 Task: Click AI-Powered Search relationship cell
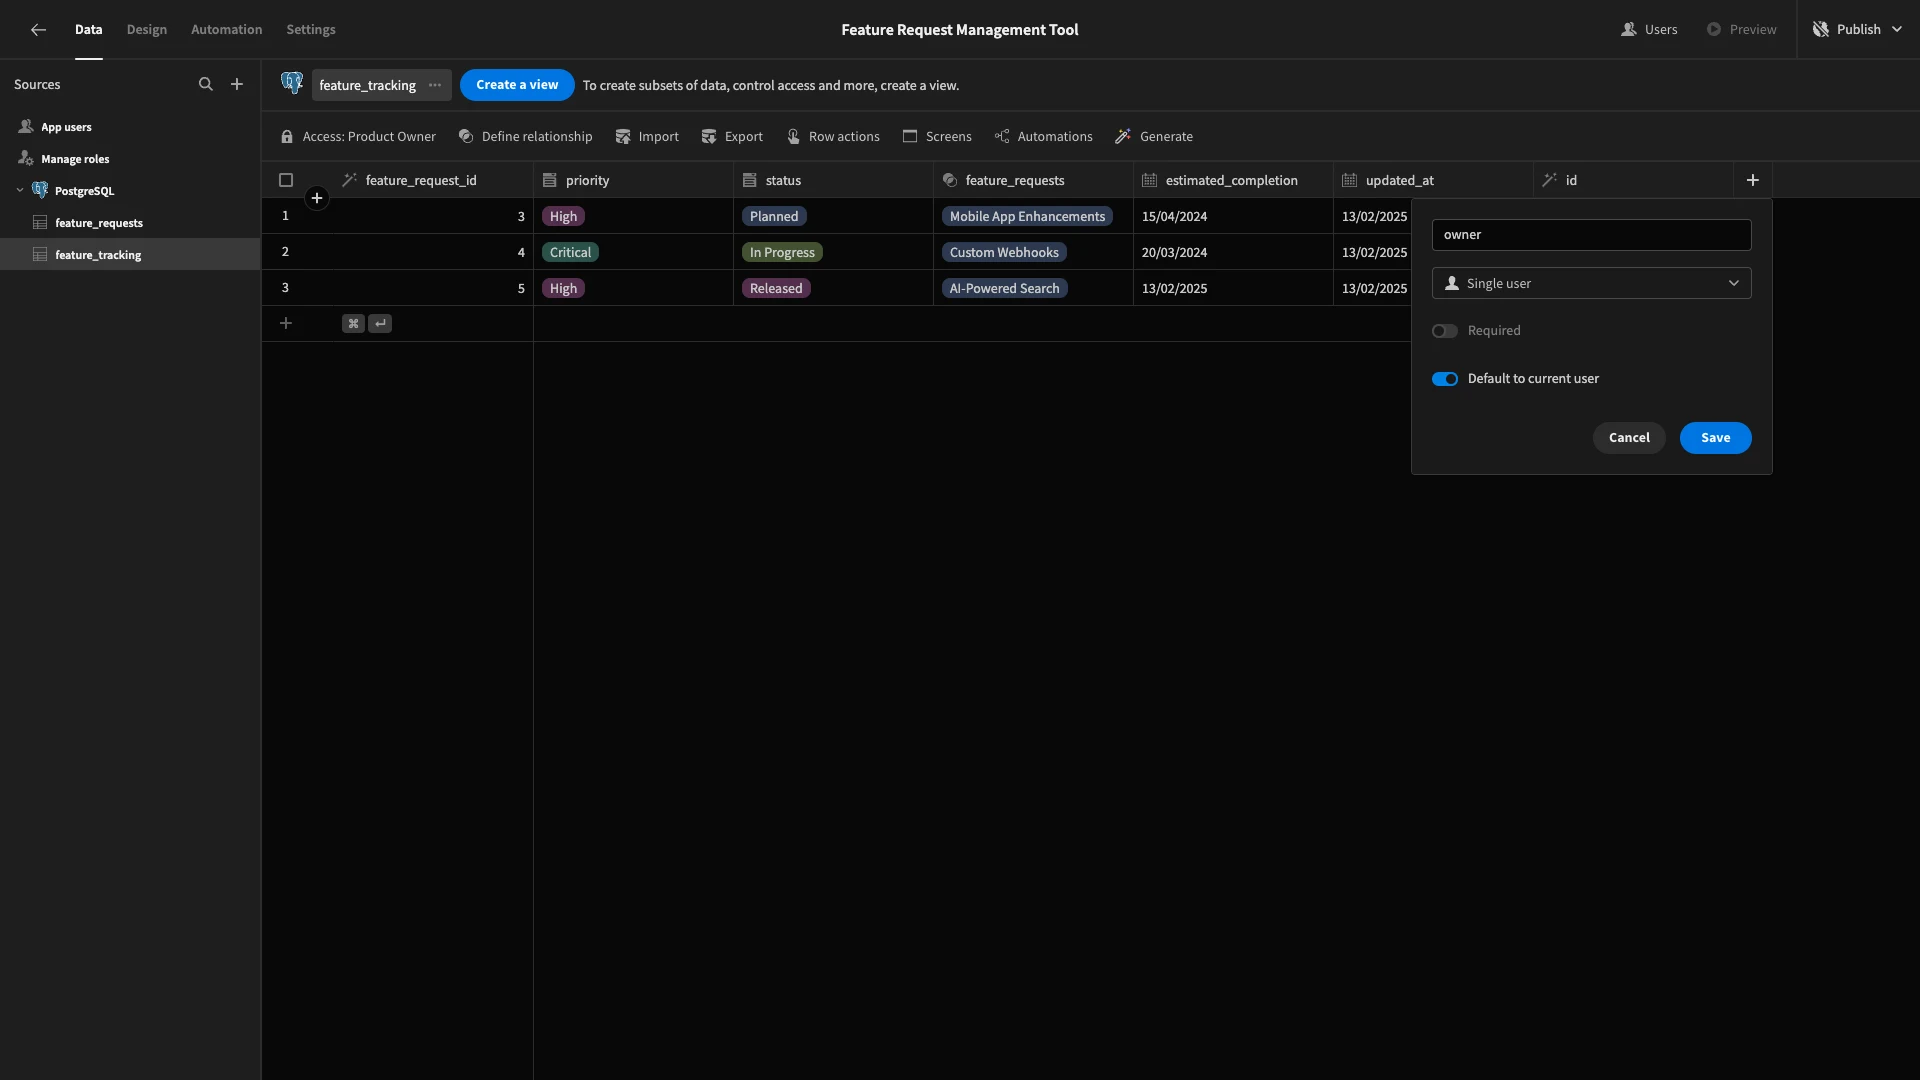(1004, 288)
